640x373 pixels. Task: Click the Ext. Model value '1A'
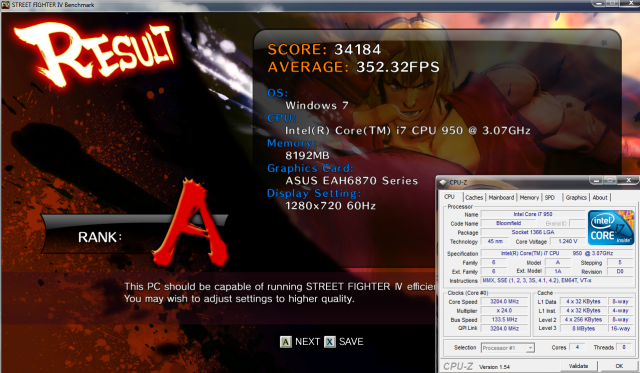pyautogui.click(x=558, y=271)
